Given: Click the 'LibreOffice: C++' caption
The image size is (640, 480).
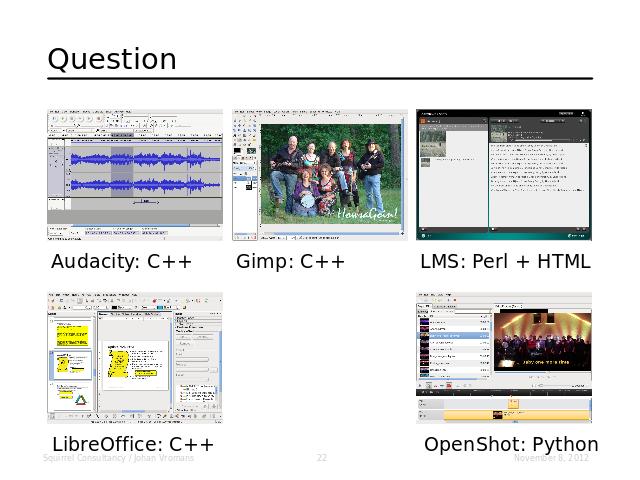Looking at the screenshot, I should point(133,444).
